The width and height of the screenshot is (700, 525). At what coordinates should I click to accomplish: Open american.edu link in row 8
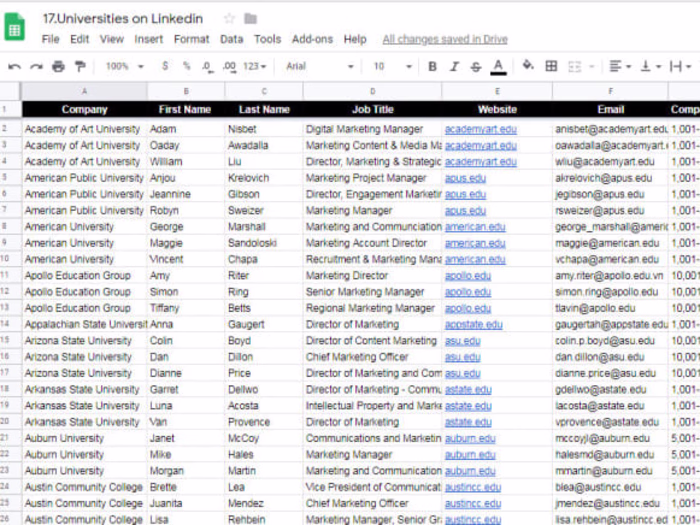tap(475, 227)
